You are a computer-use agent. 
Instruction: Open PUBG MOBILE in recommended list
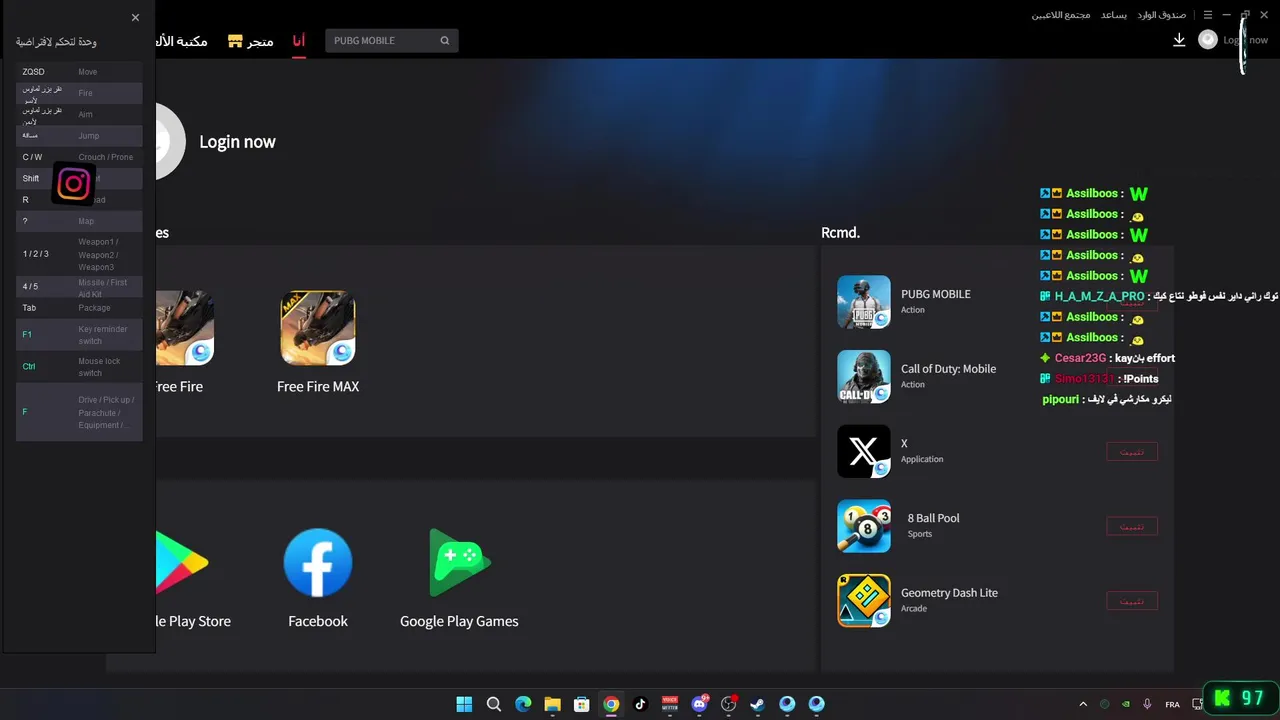coord(864,302)
